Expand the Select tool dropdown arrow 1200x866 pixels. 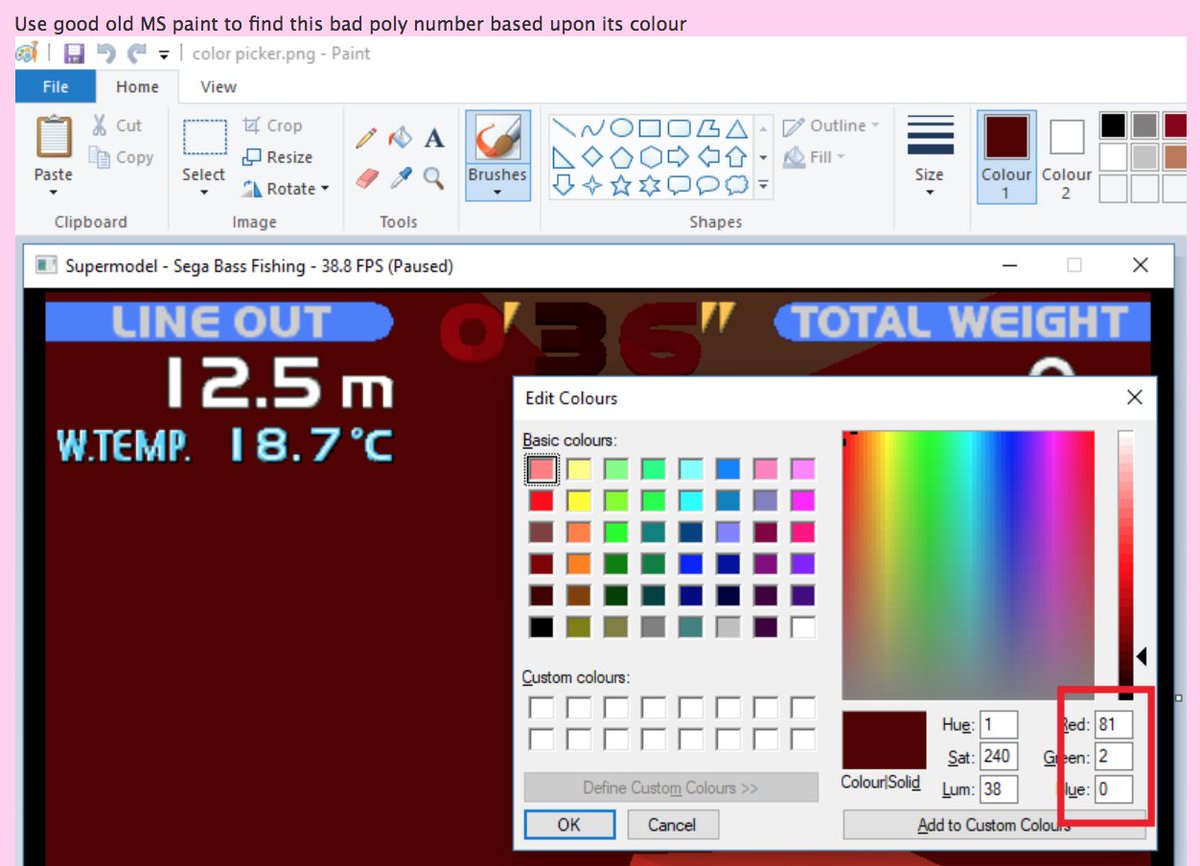204,191
